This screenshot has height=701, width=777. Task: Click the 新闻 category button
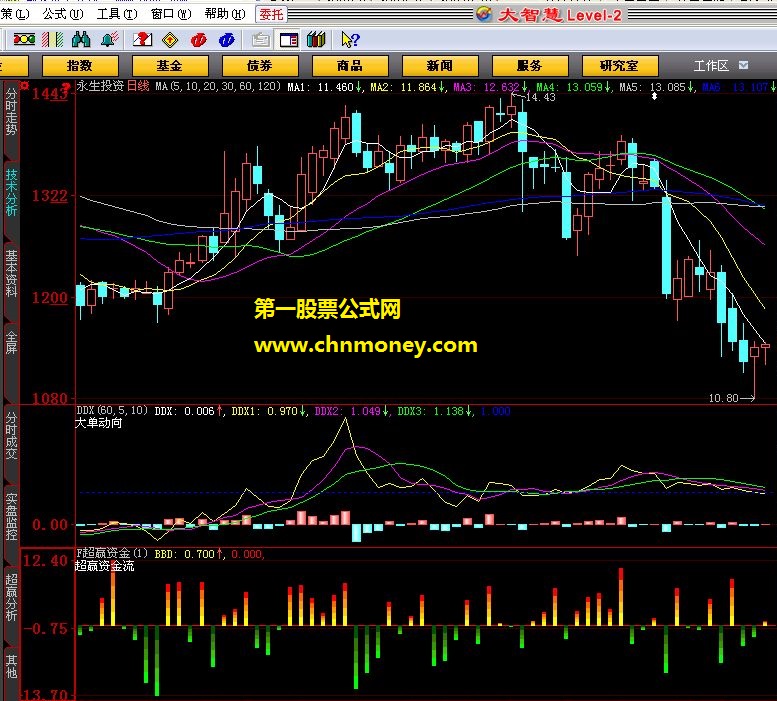tap(440, 66)
